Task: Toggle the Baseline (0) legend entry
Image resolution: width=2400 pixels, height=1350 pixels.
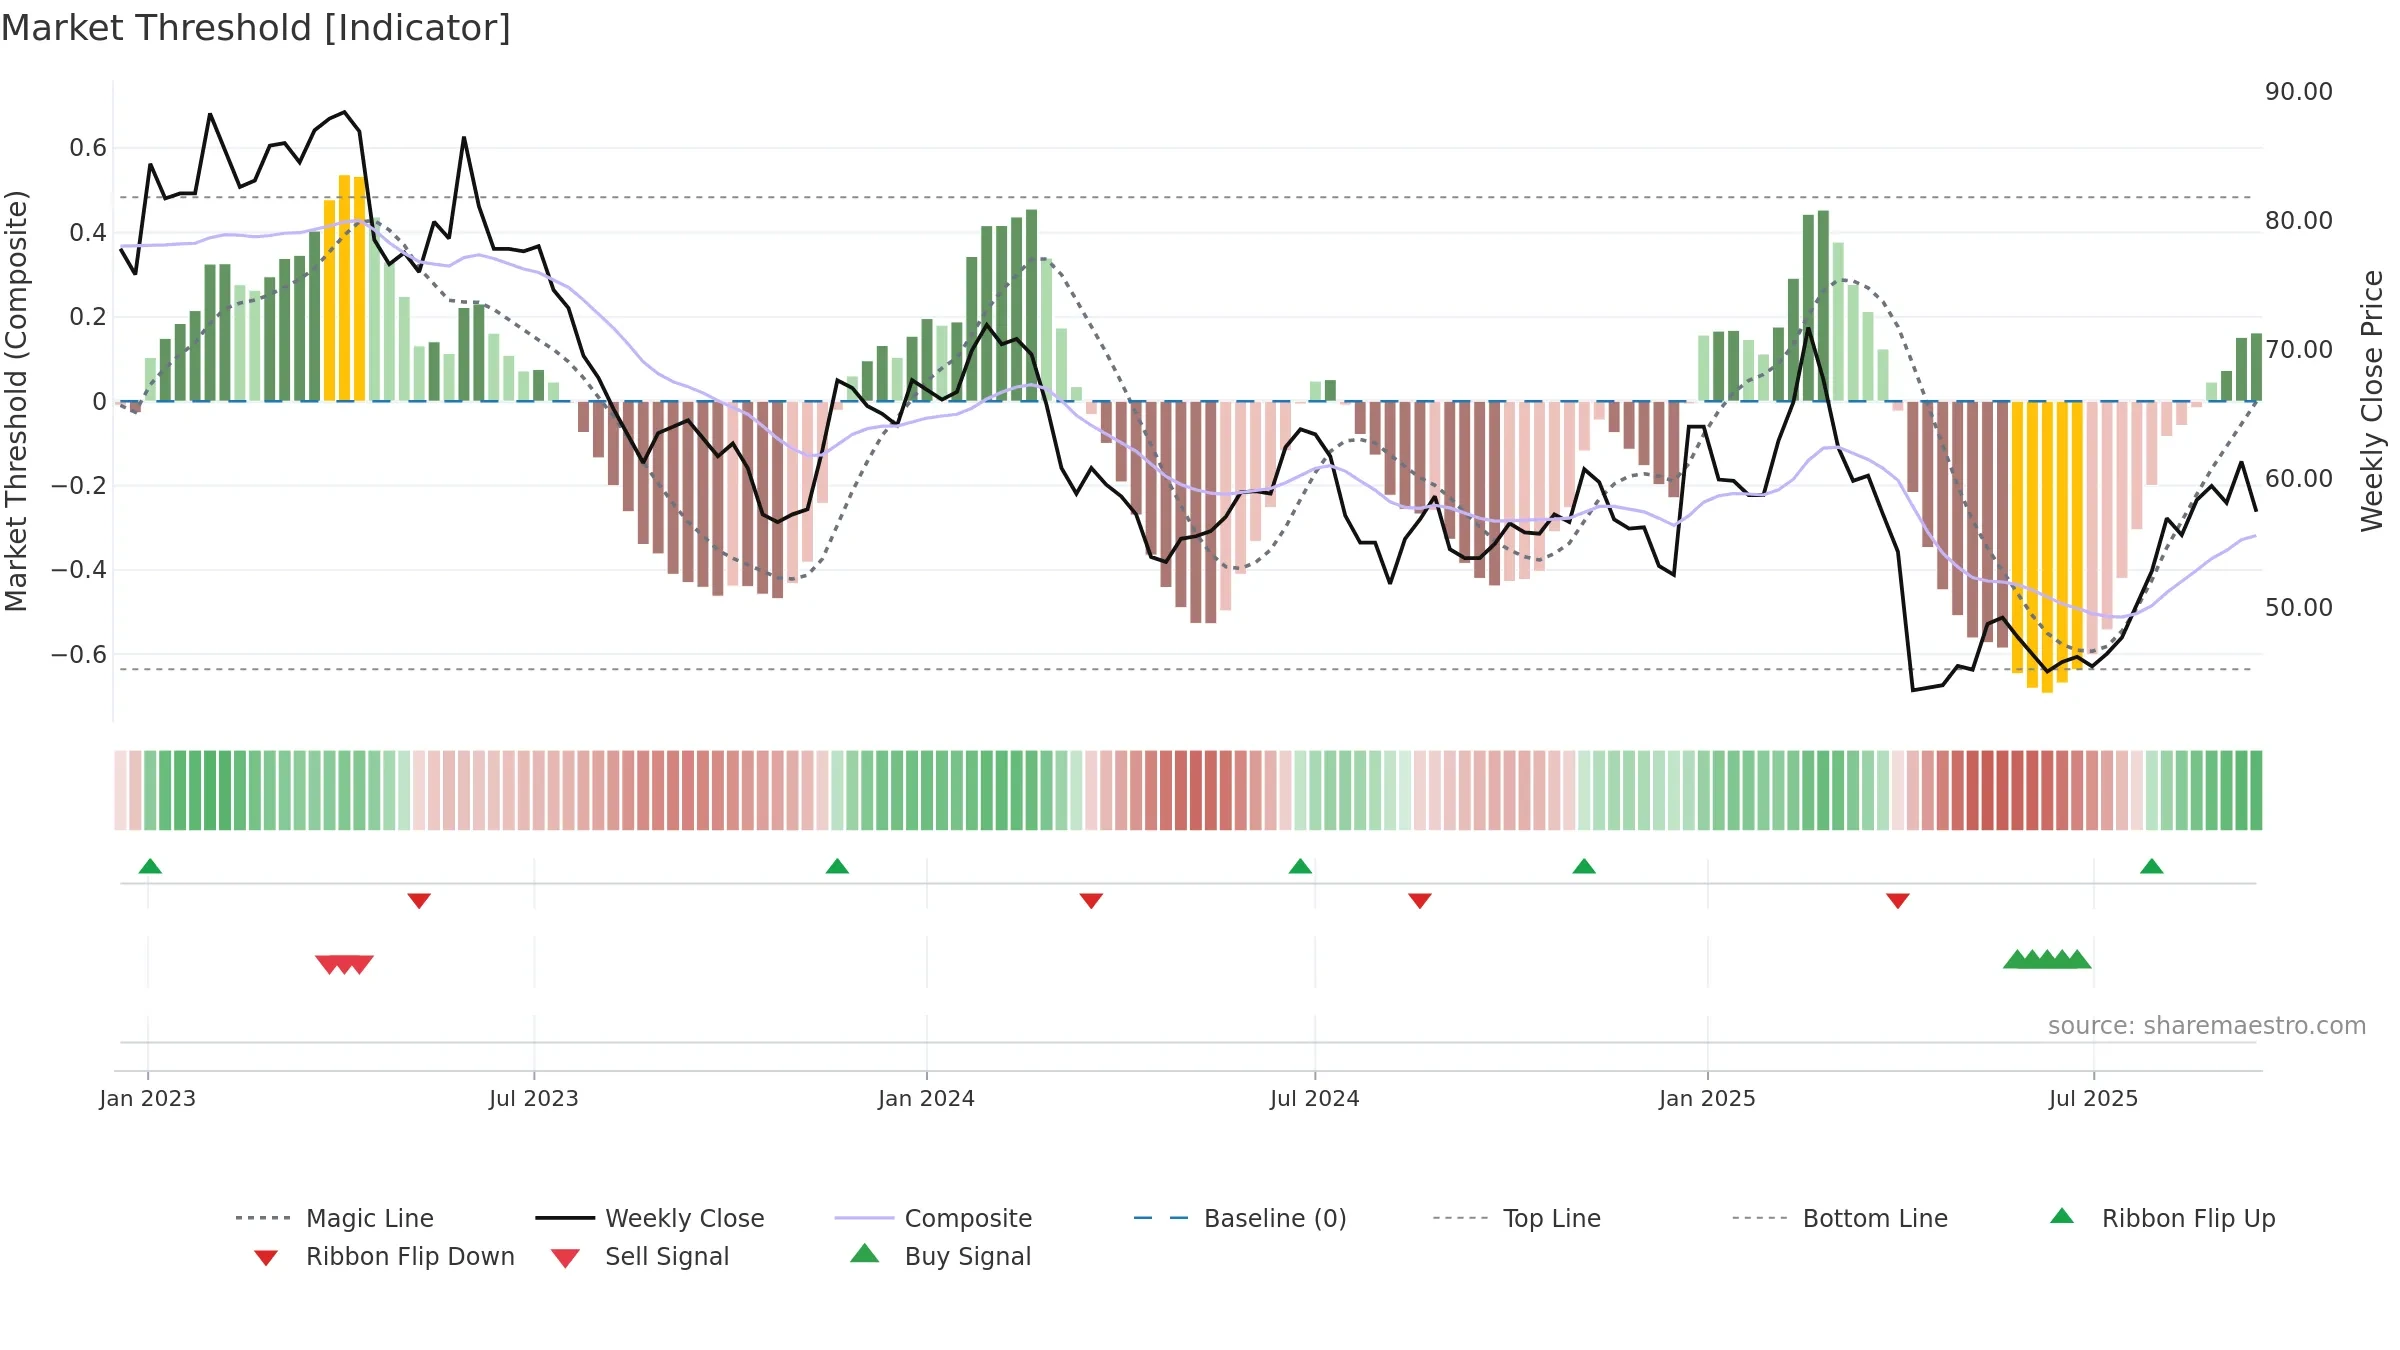Action: tap(1240, 1218)
